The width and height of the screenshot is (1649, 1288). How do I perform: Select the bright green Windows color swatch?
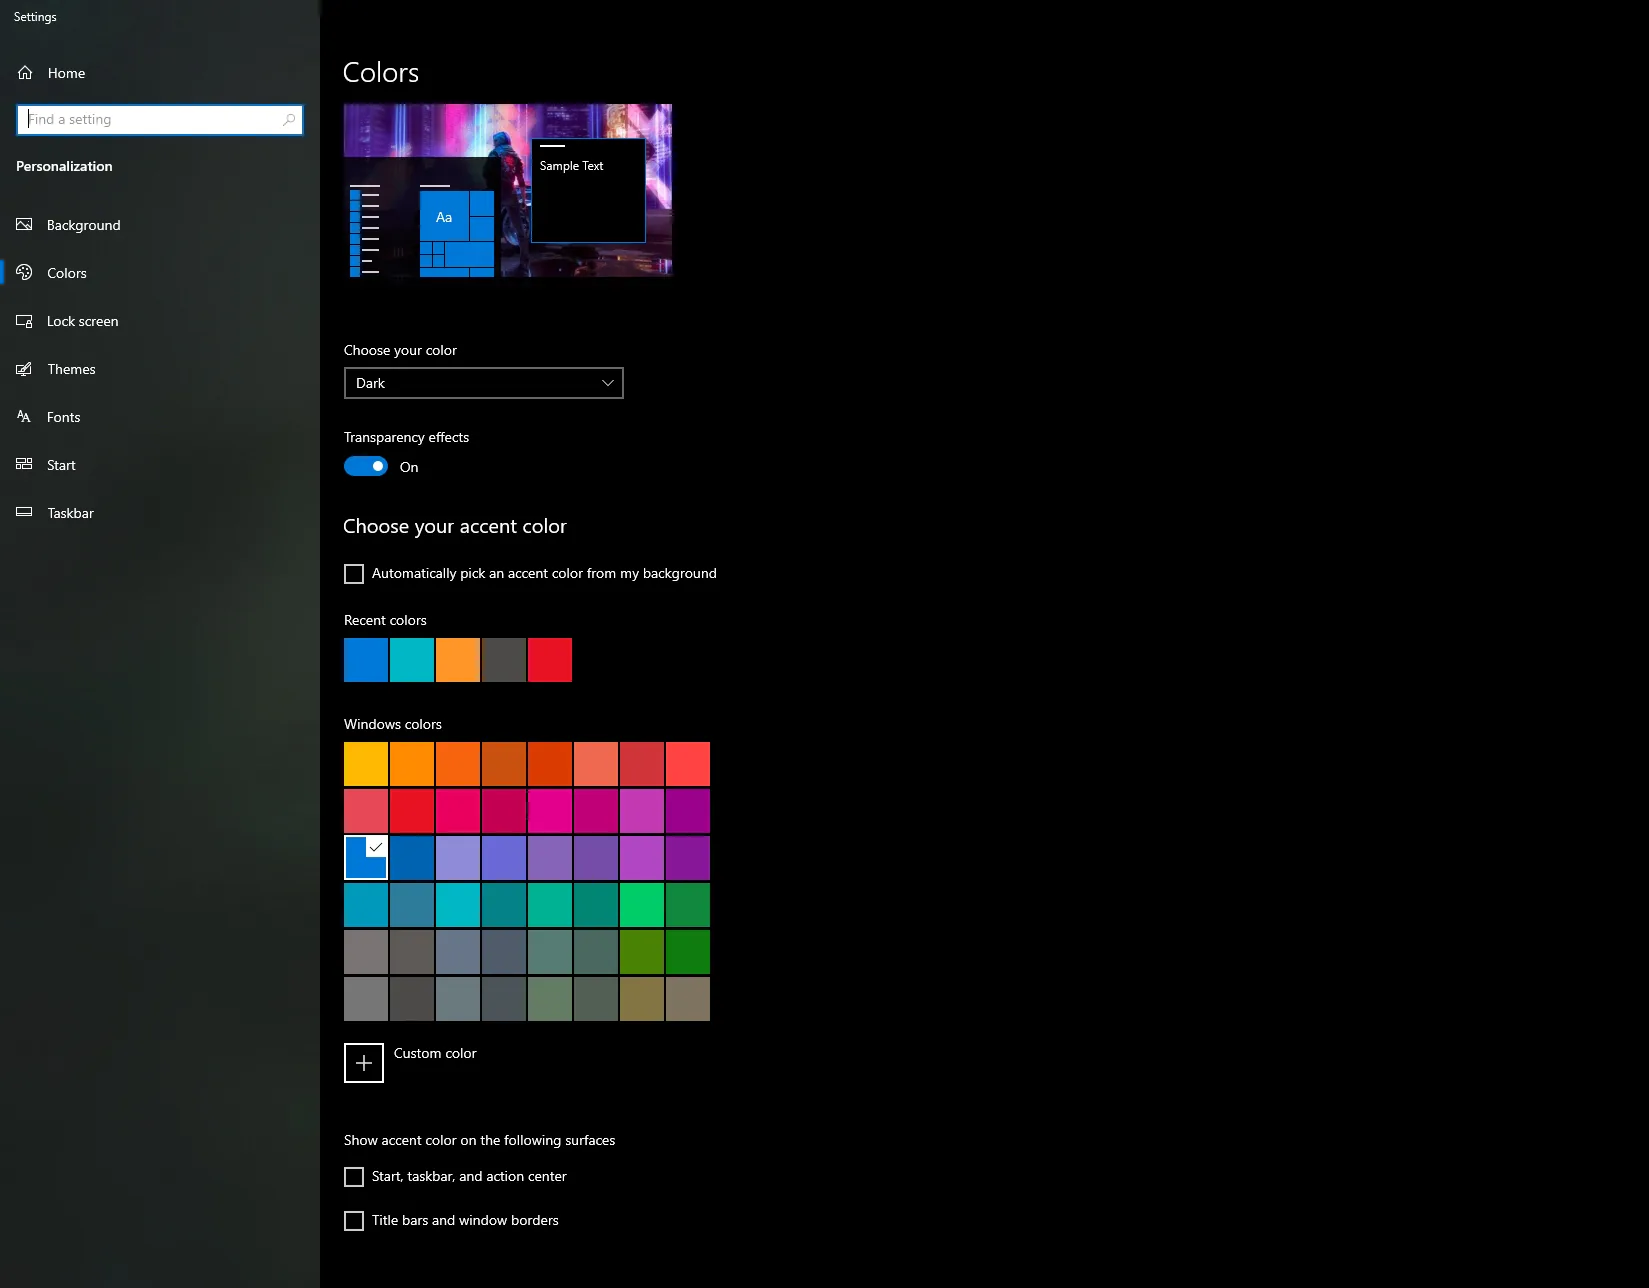click(642, 905)
